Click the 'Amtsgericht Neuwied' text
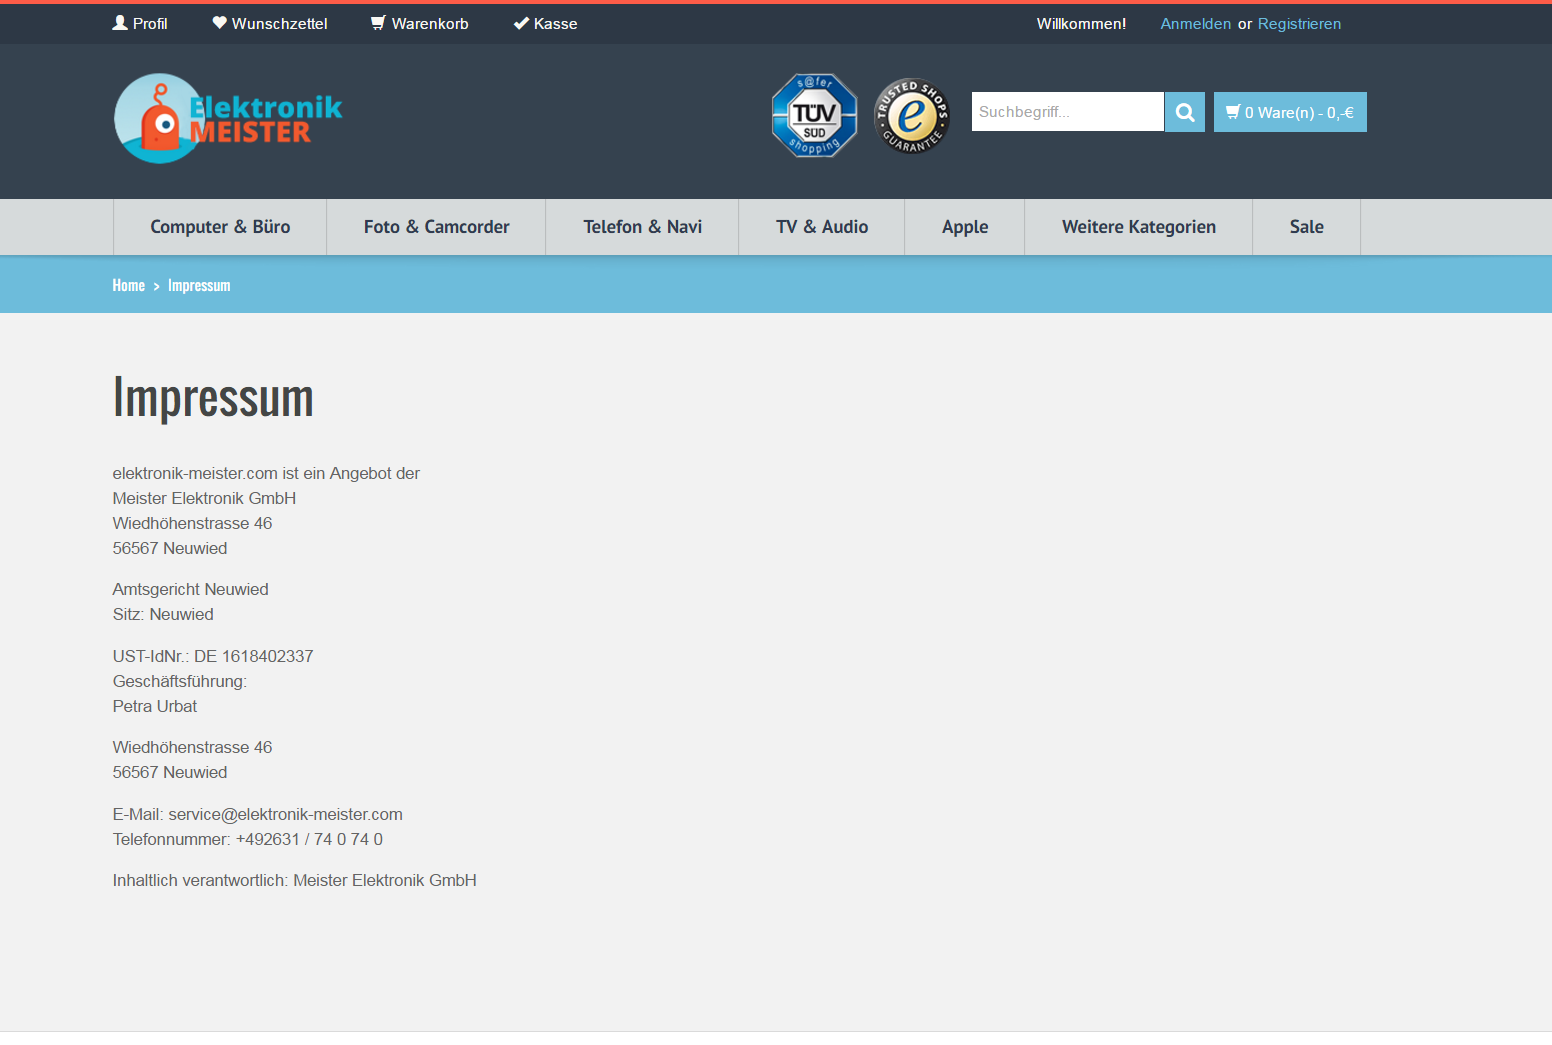Screen dimensions: 1552x1045 click(x=190, y=589)
